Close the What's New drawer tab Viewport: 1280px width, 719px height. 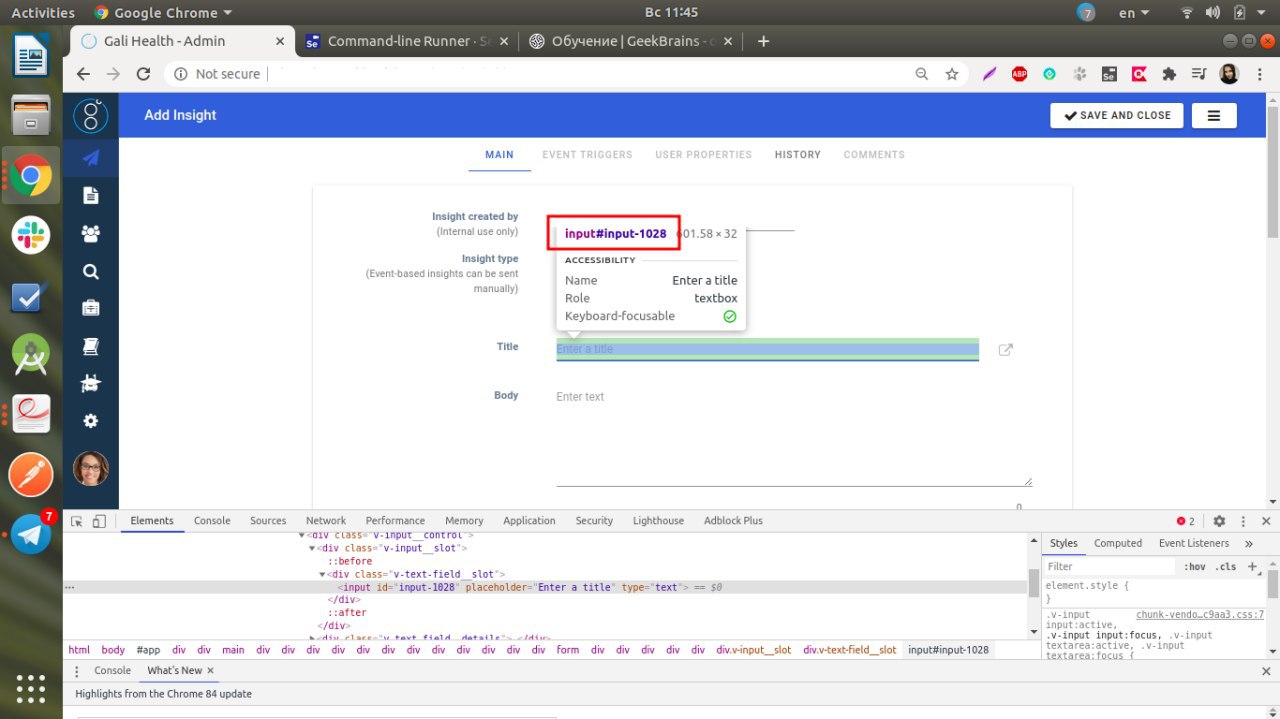tap(210, 671)
